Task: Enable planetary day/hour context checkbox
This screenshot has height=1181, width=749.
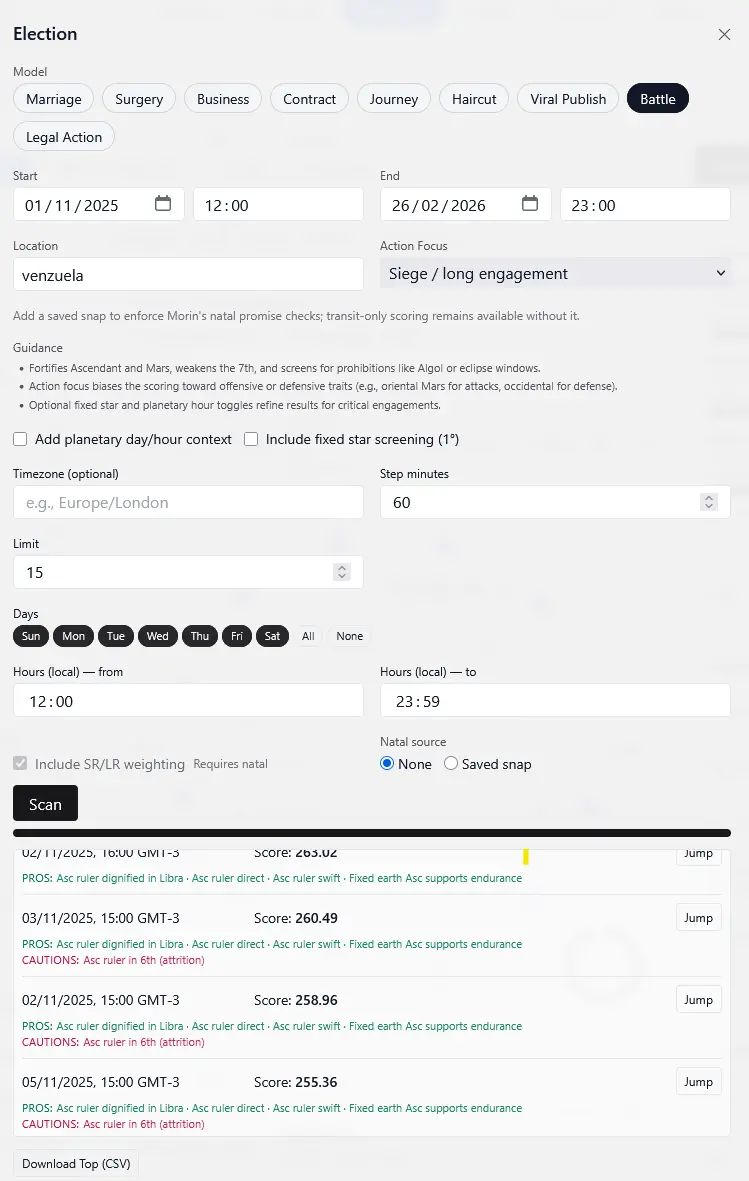Action: 20,439
